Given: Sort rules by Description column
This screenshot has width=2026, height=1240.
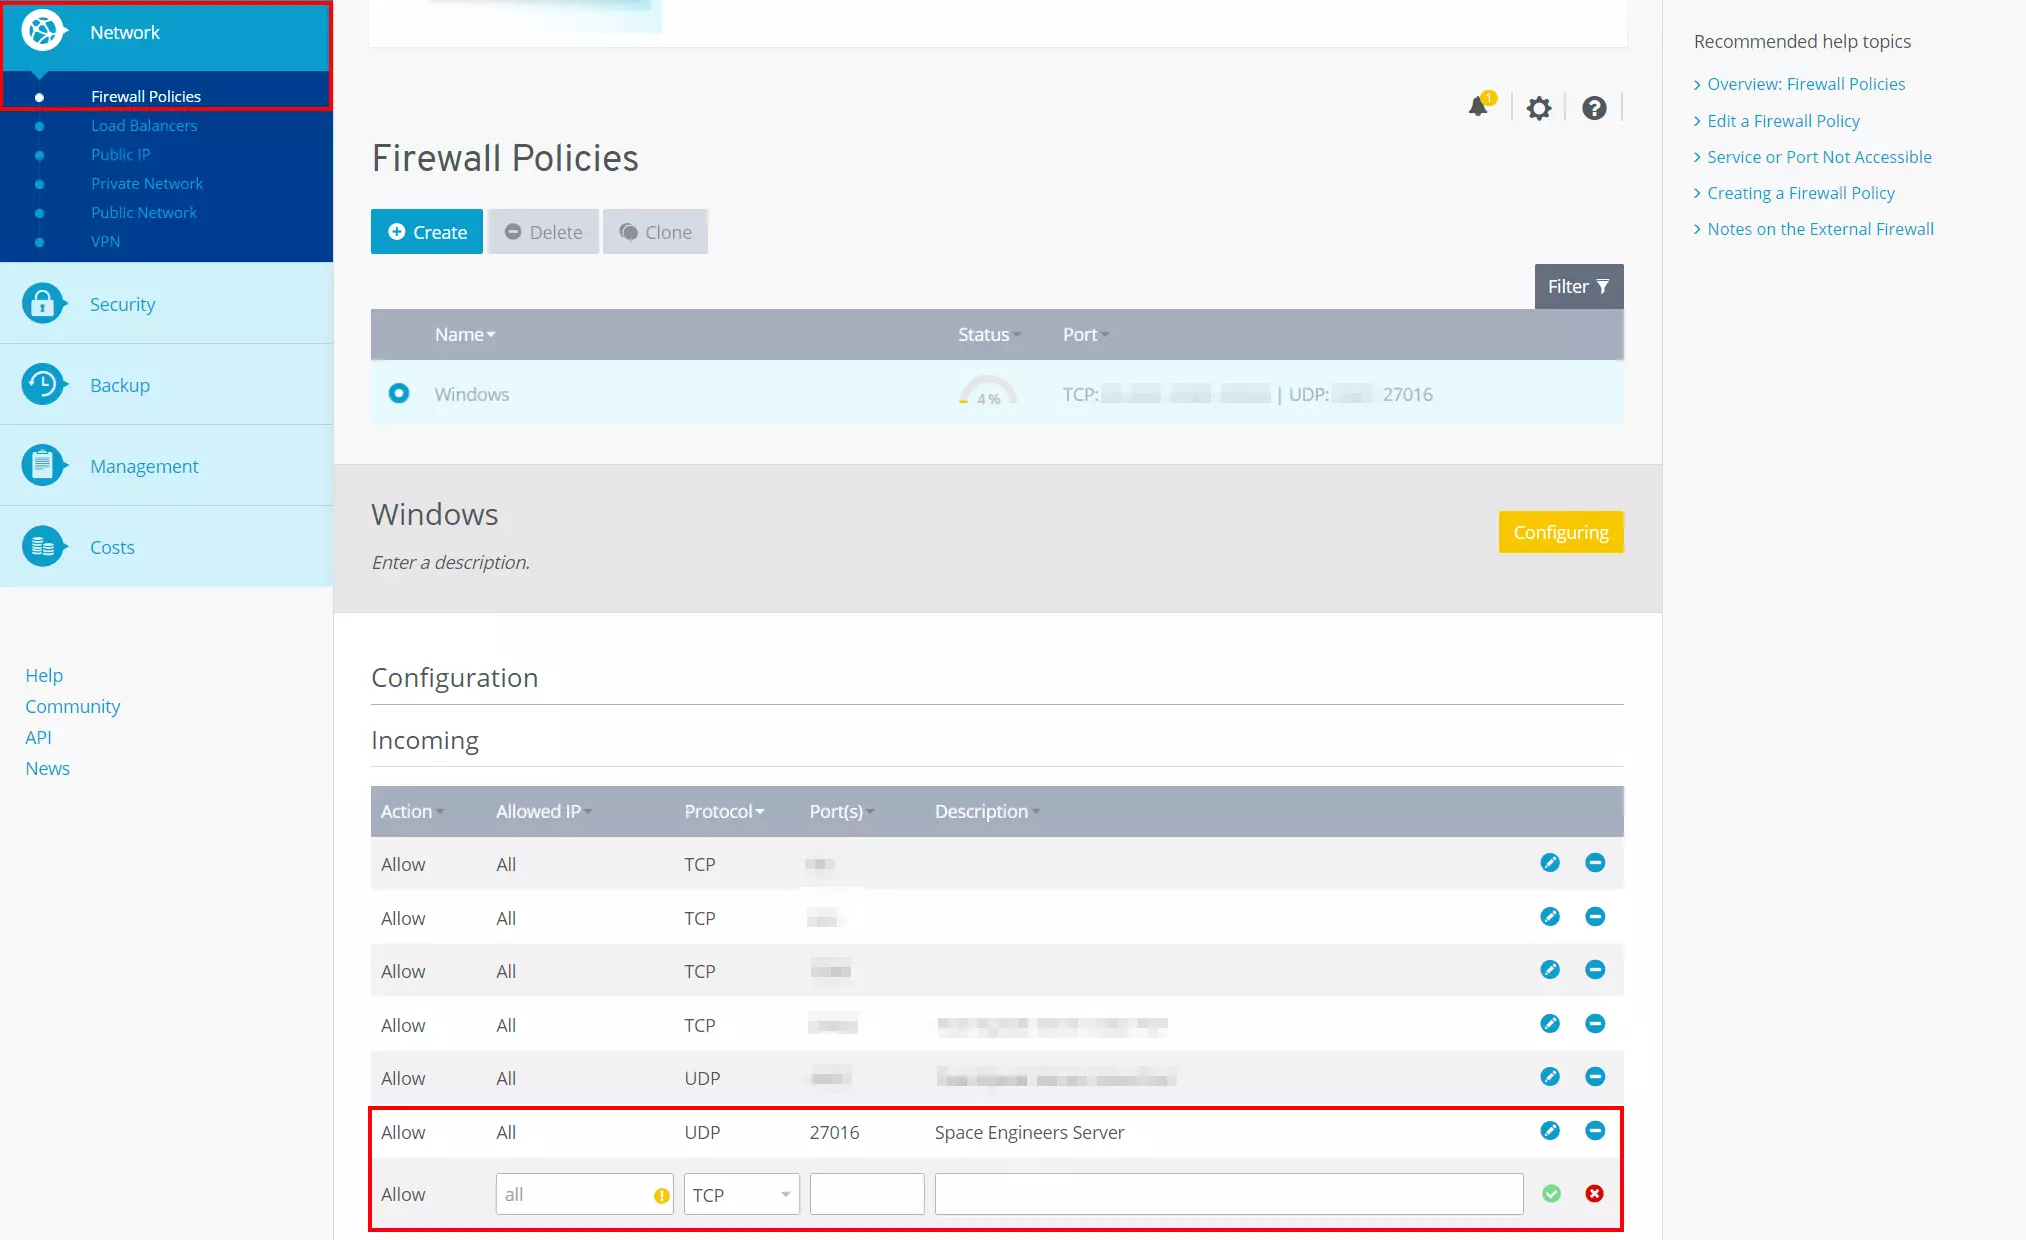Looking at the screenshot, I should [x=987, y=811].
